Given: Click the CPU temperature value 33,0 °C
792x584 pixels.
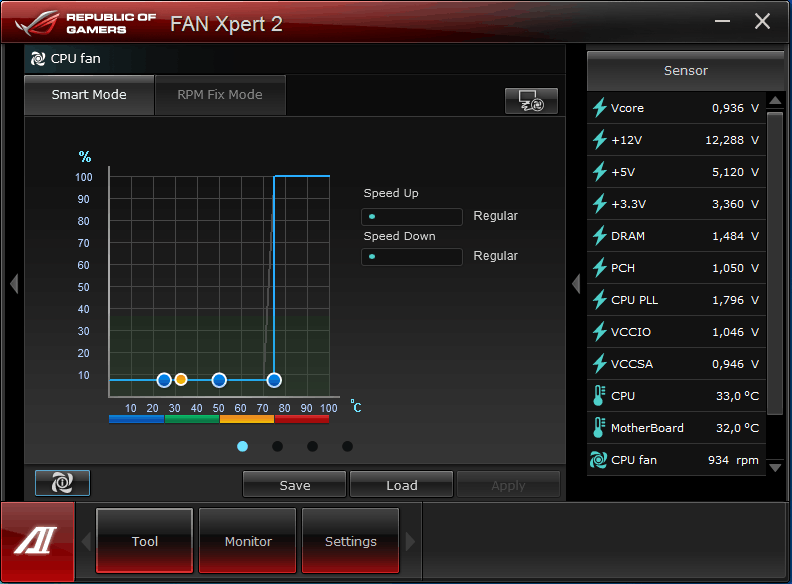Looking at the screenshot, I should (x=737, y=396).
